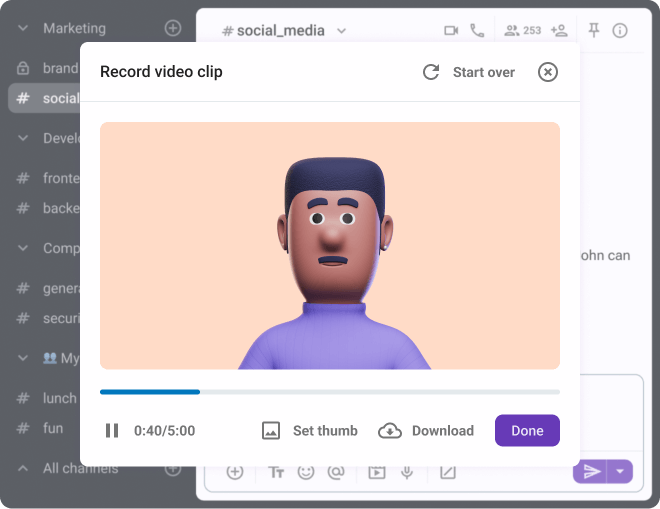Collapse the My… section chevron
Image resolution: width=660 pixels, height=509 pixels.
(23, 358)
